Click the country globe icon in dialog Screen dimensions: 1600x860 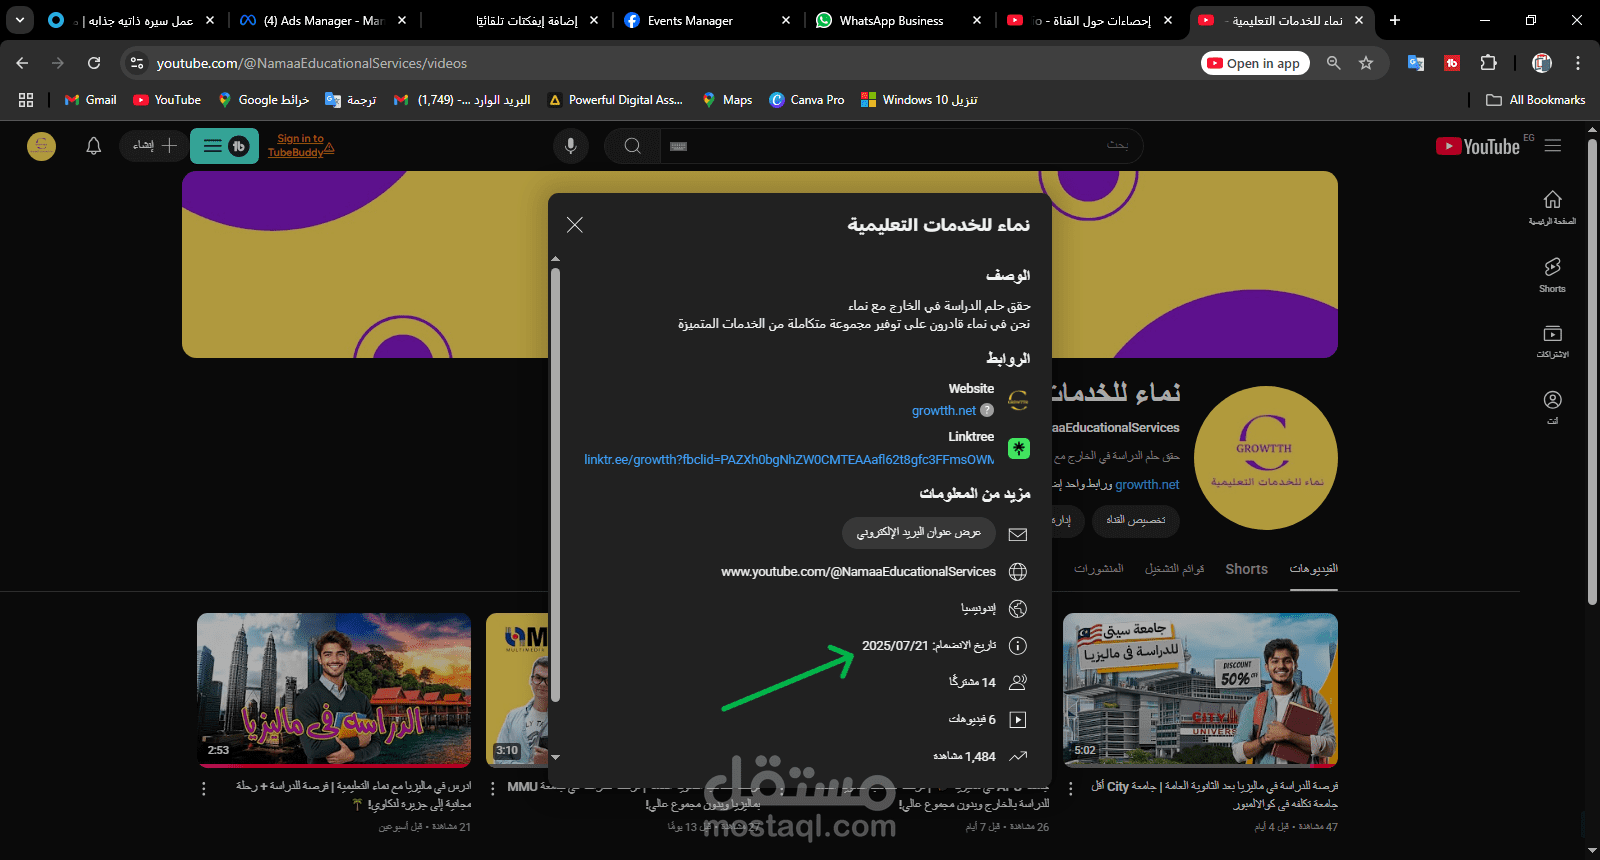(1018, 609)
